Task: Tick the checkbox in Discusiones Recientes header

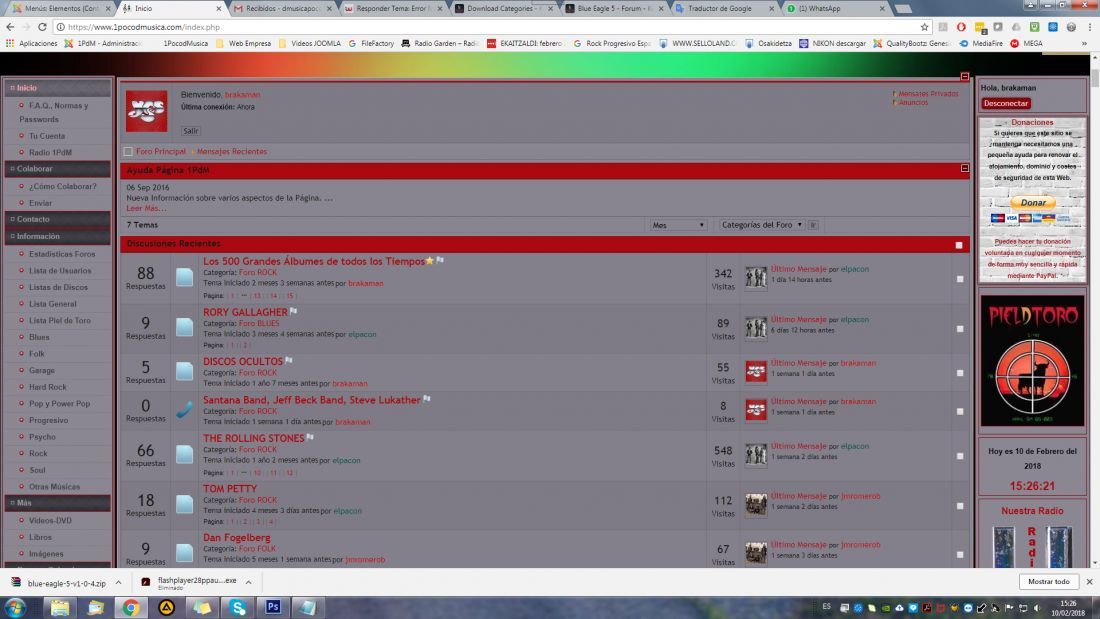Action: pos(959,245)
